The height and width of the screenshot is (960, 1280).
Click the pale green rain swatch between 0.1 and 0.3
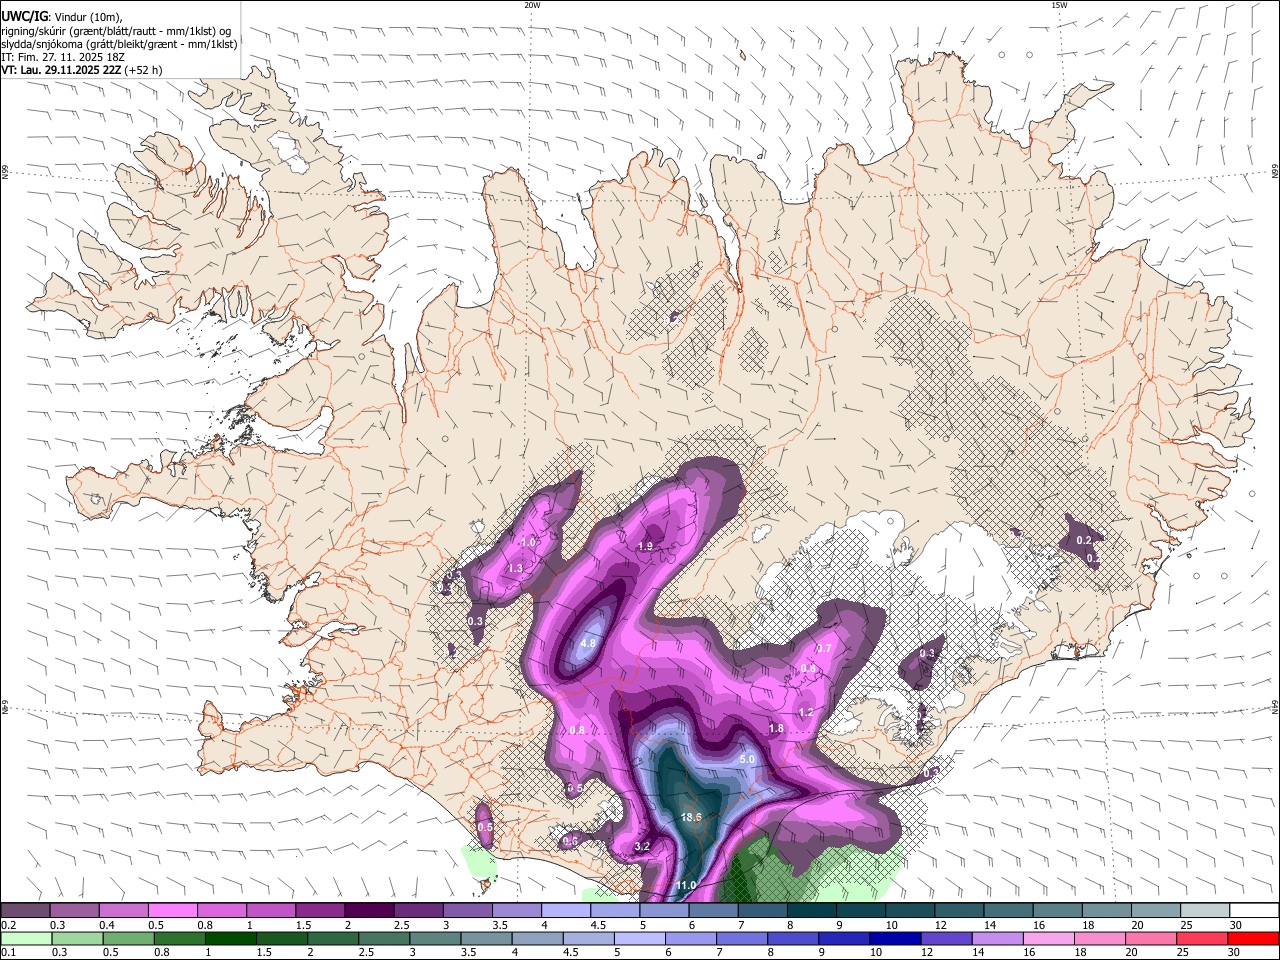point(25,938)
